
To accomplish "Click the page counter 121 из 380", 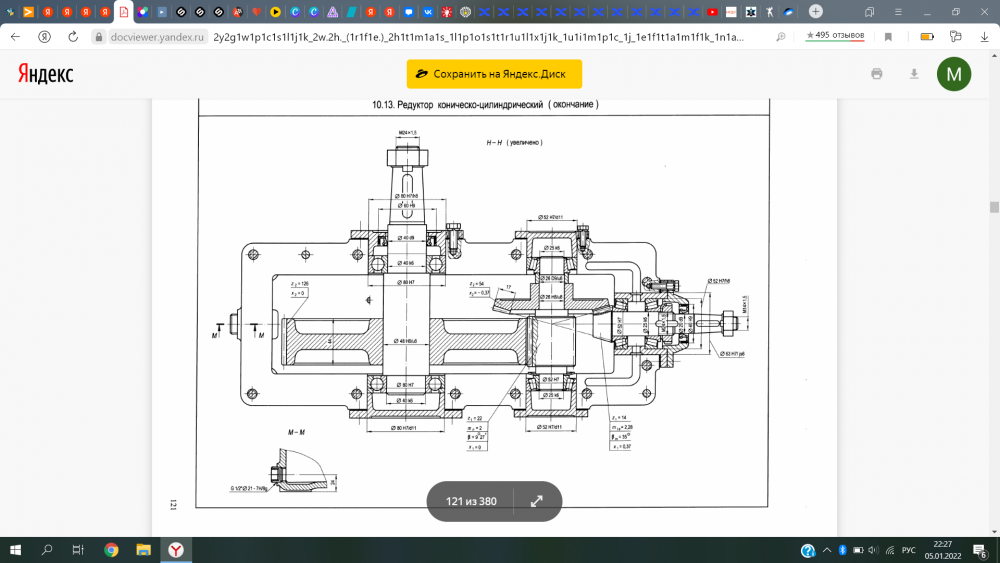I will pyautogui.click(x=471, y=501).
